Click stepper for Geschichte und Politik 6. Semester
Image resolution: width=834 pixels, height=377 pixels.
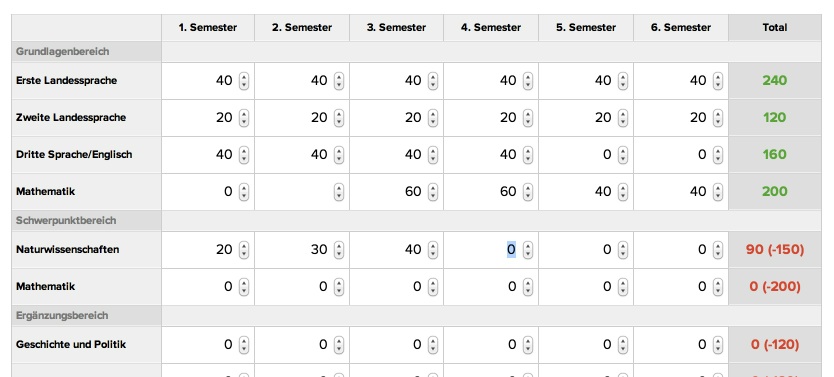pos(718,345)
